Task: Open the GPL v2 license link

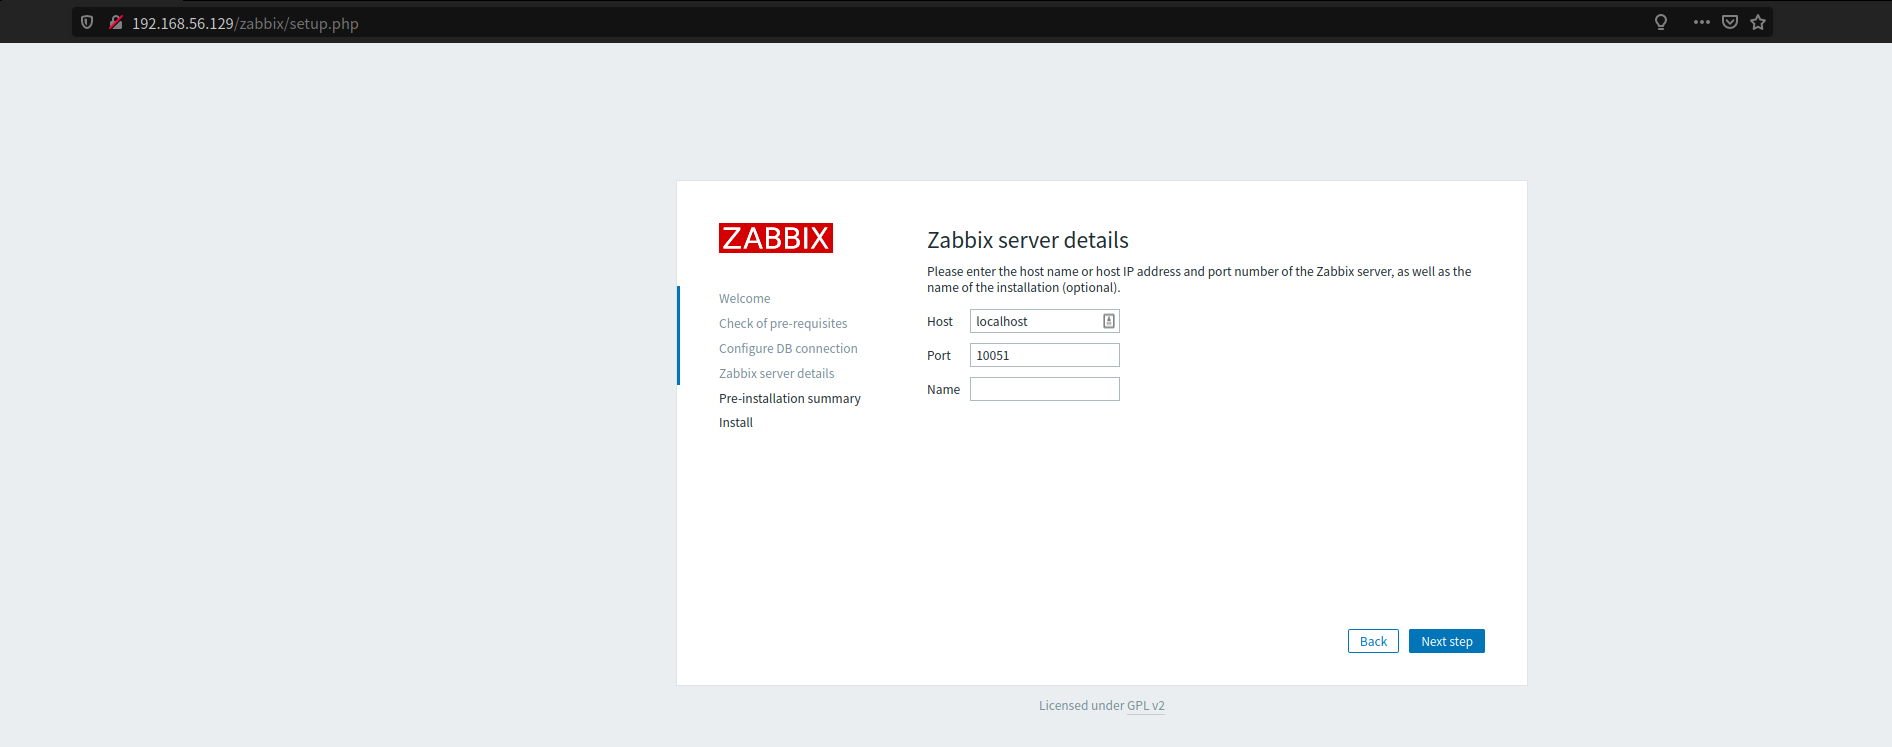Action: click(x=1146, y=706)
